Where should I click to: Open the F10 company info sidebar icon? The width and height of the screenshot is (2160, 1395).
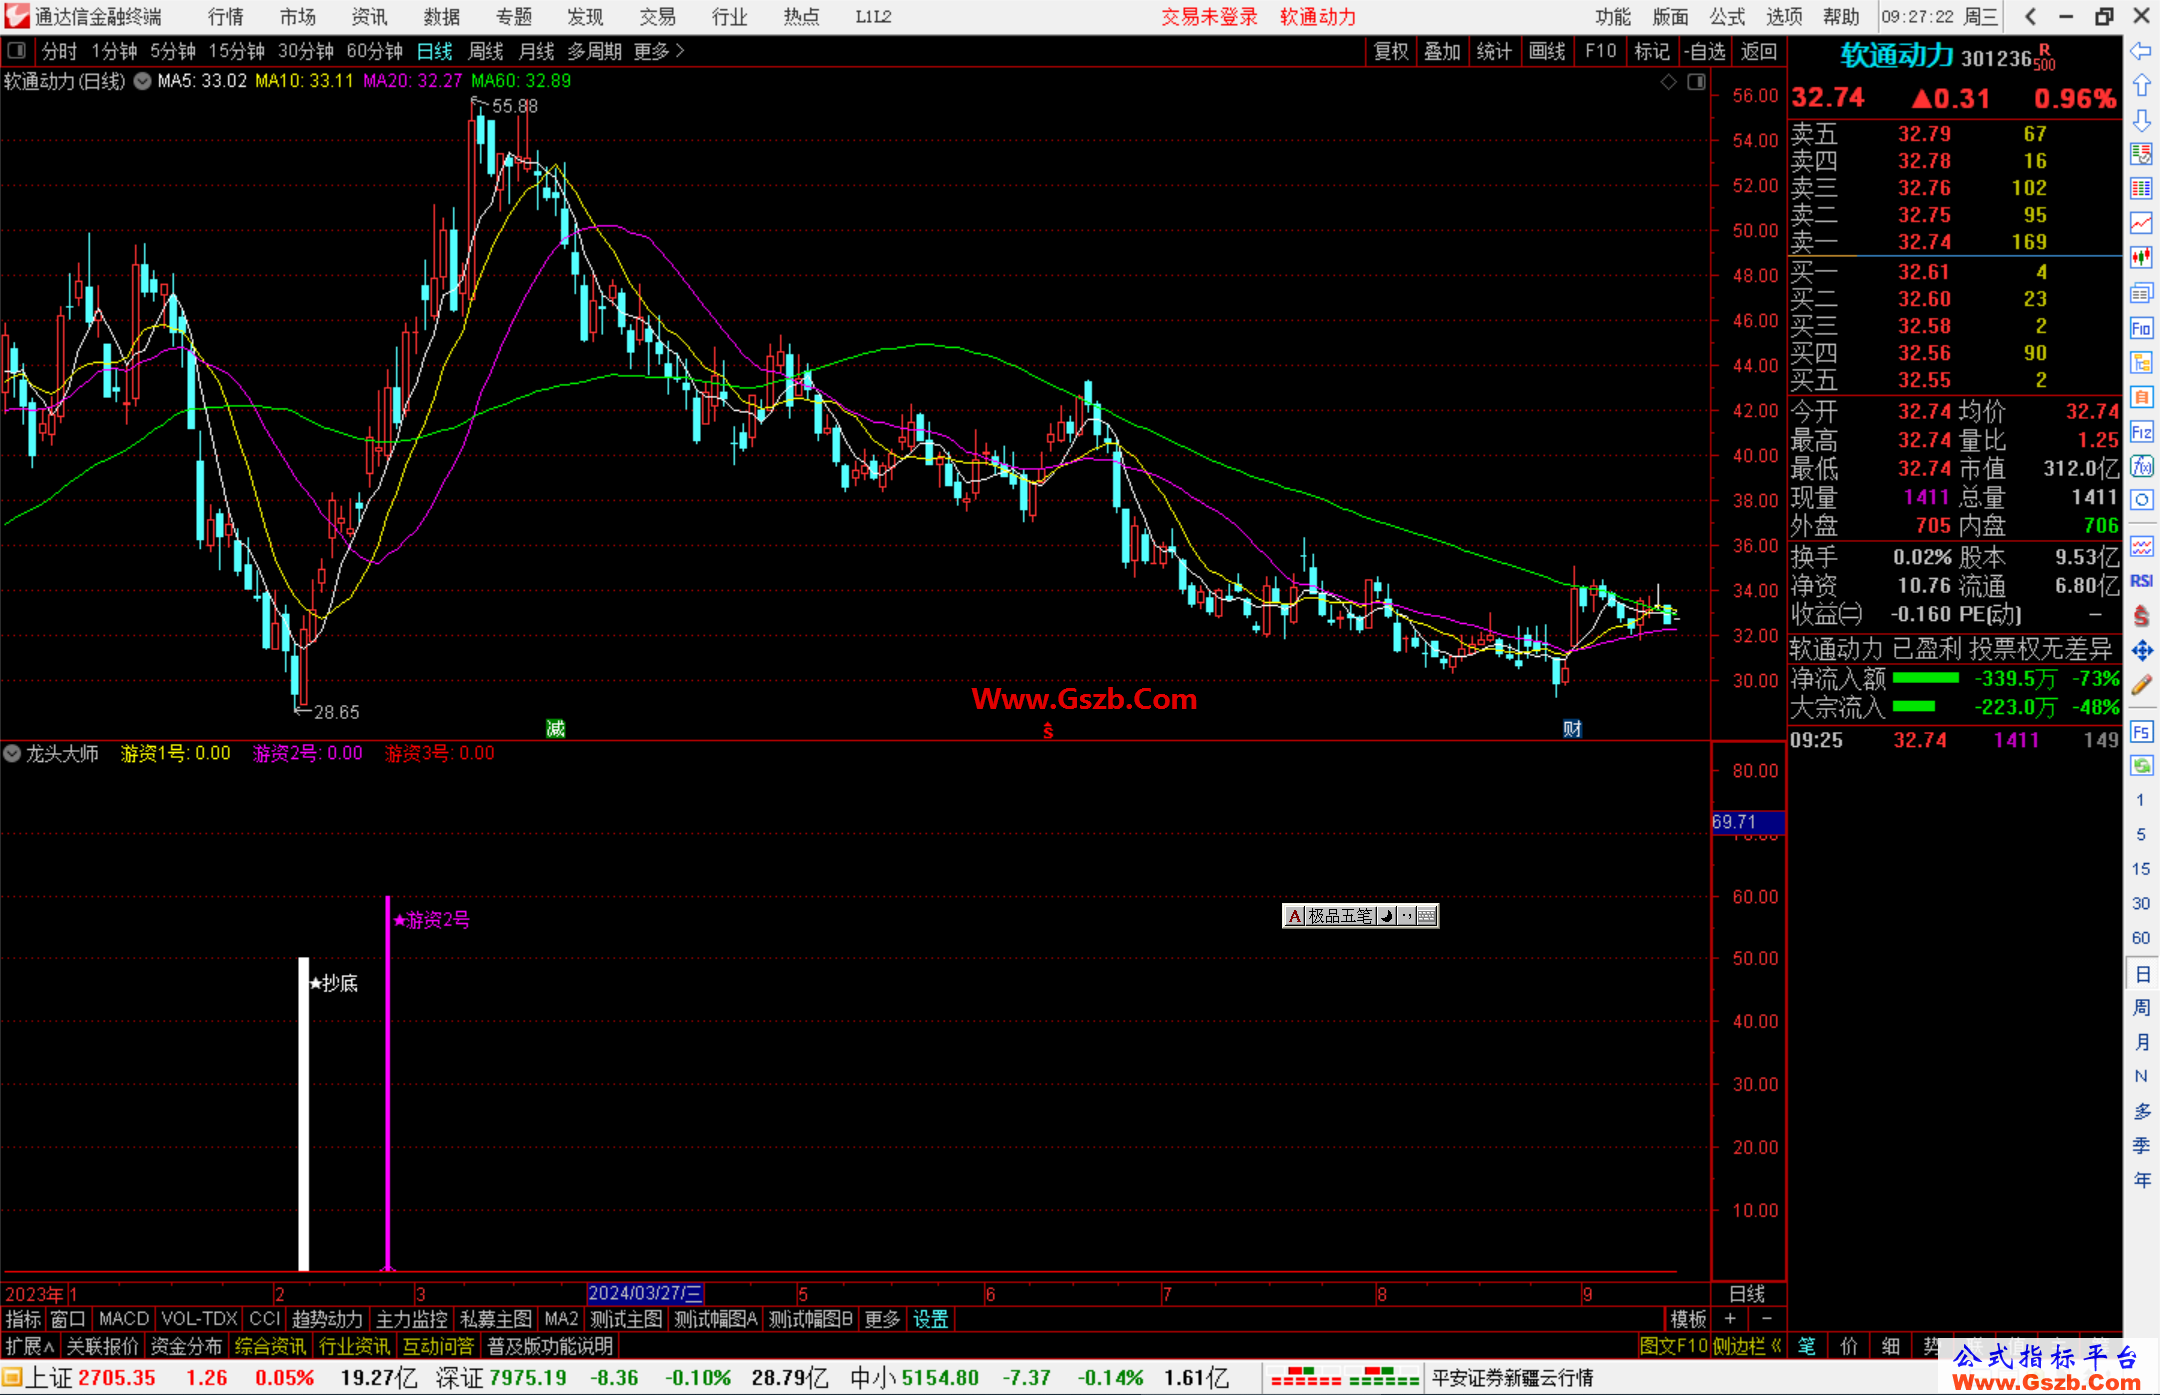pos(2141,328)
